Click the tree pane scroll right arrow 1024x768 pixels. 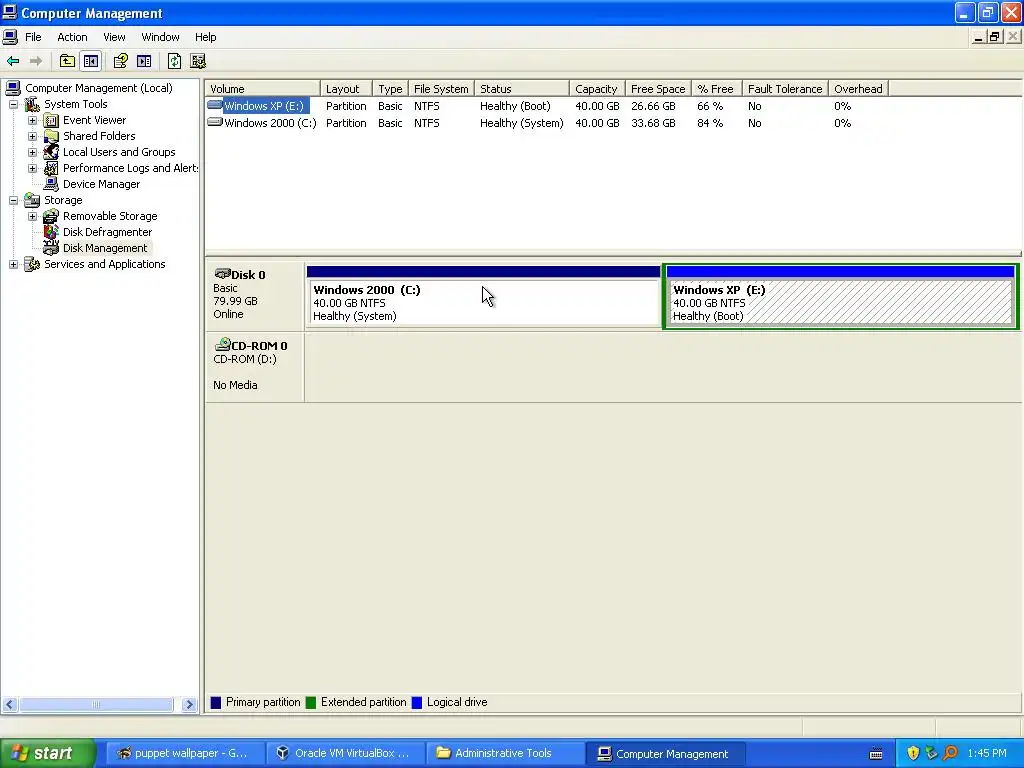(x=189, y=704)
